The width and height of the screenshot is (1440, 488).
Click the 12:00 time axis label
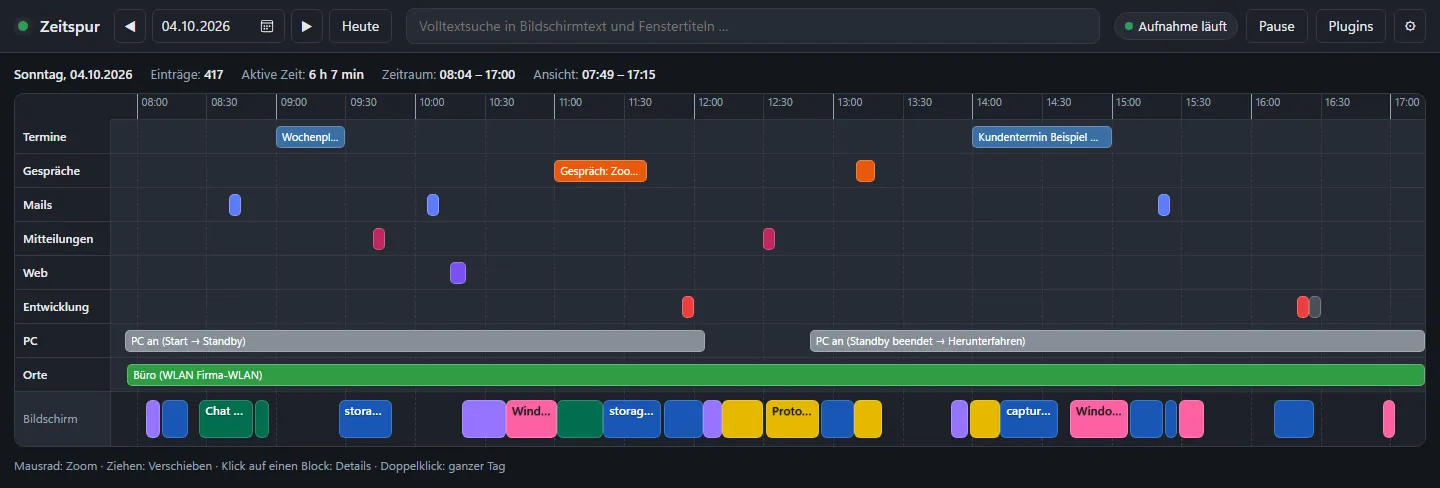tap(710, 102)
